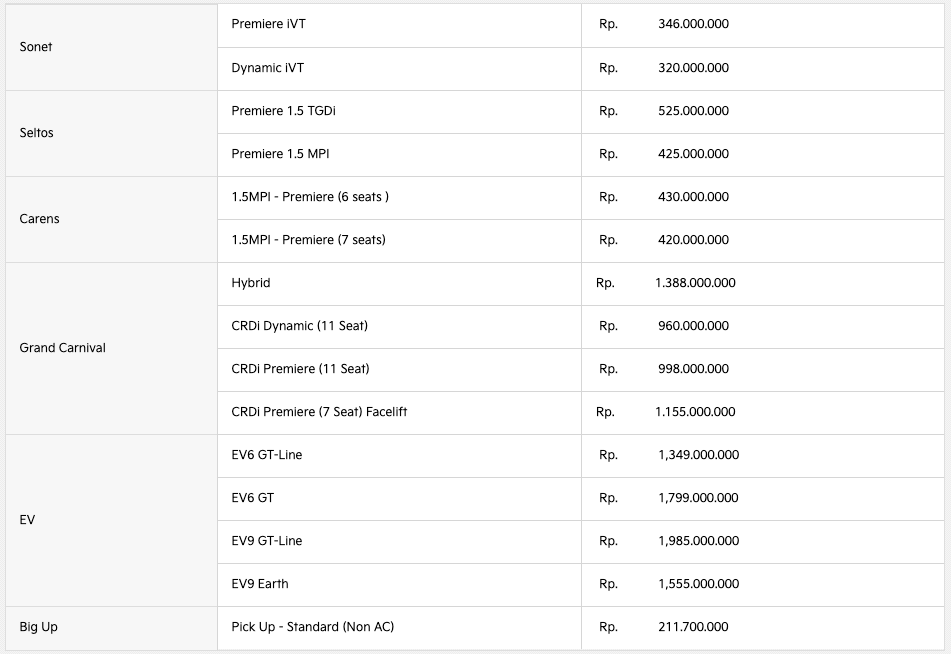Click the Carens model name
The height and width of the screenshot is (654, 951).
pos(40,219)
